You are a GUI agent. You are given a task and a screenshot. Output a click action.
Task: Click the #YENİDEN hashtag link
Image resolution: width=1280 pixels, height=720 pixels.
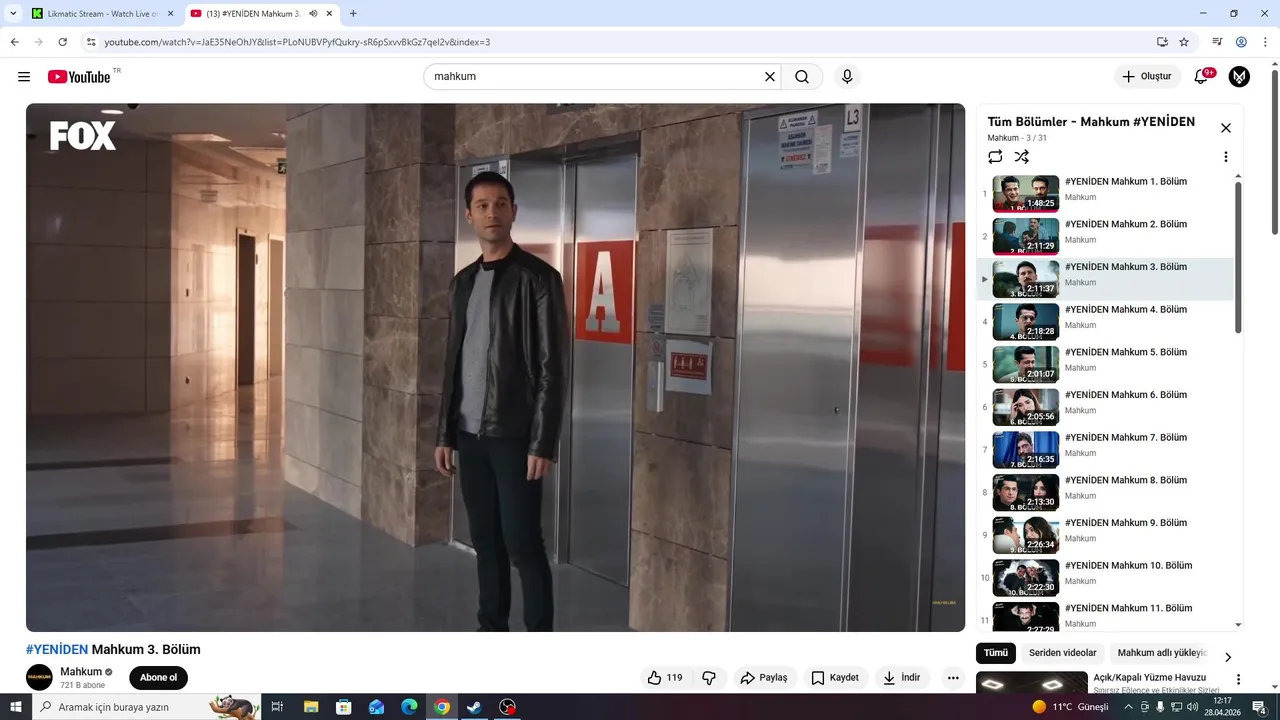[x=57, y=650]
